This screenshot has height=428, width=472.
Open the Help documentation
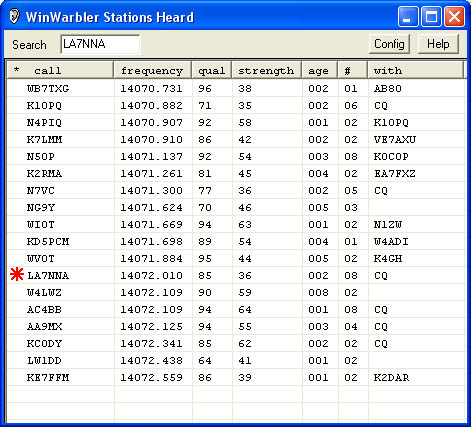438,44
